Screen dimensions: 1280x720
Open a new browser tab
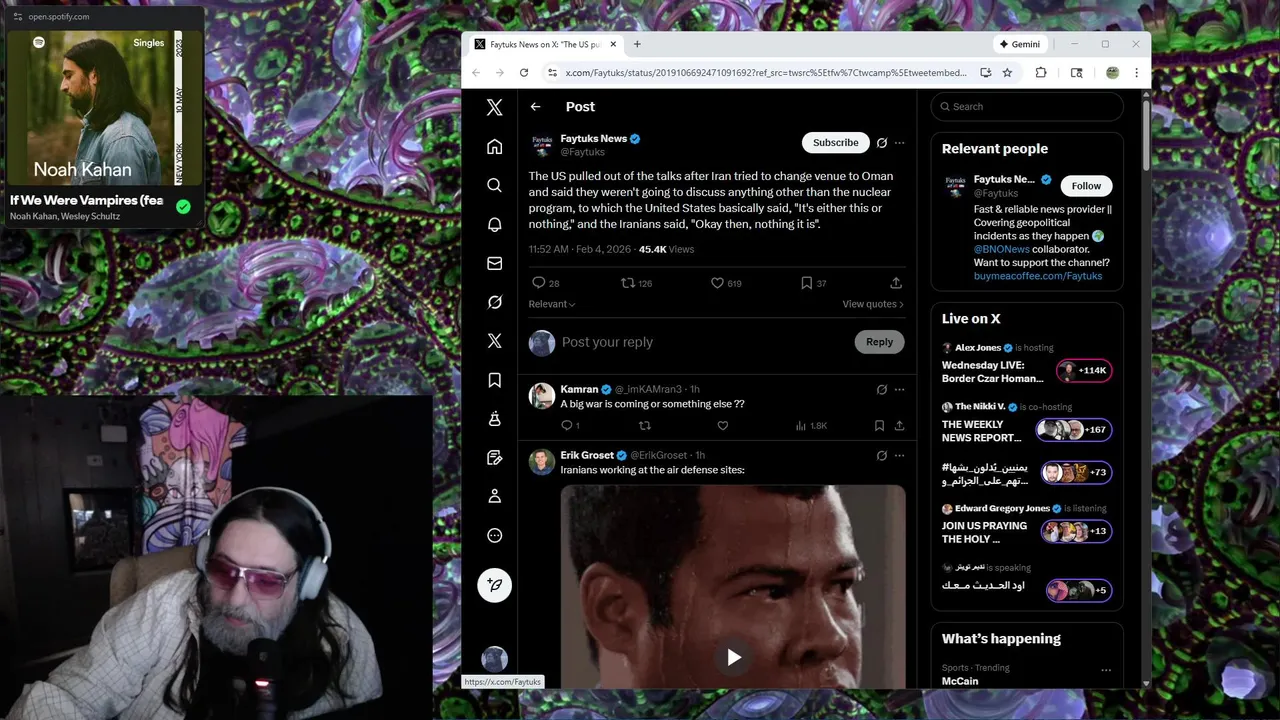coord(637,44)
